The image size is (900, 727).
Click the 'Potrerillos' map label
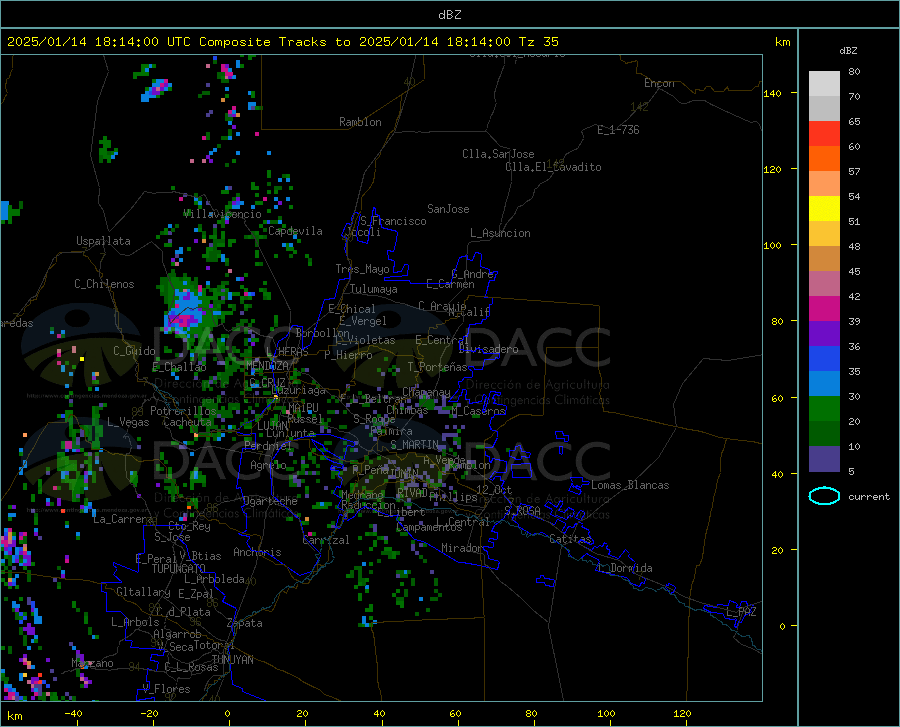coord(183,411)
